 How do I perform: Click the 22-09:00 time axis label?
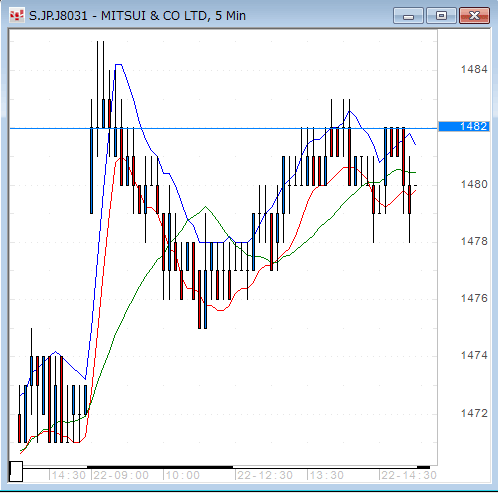pos(121,475)
